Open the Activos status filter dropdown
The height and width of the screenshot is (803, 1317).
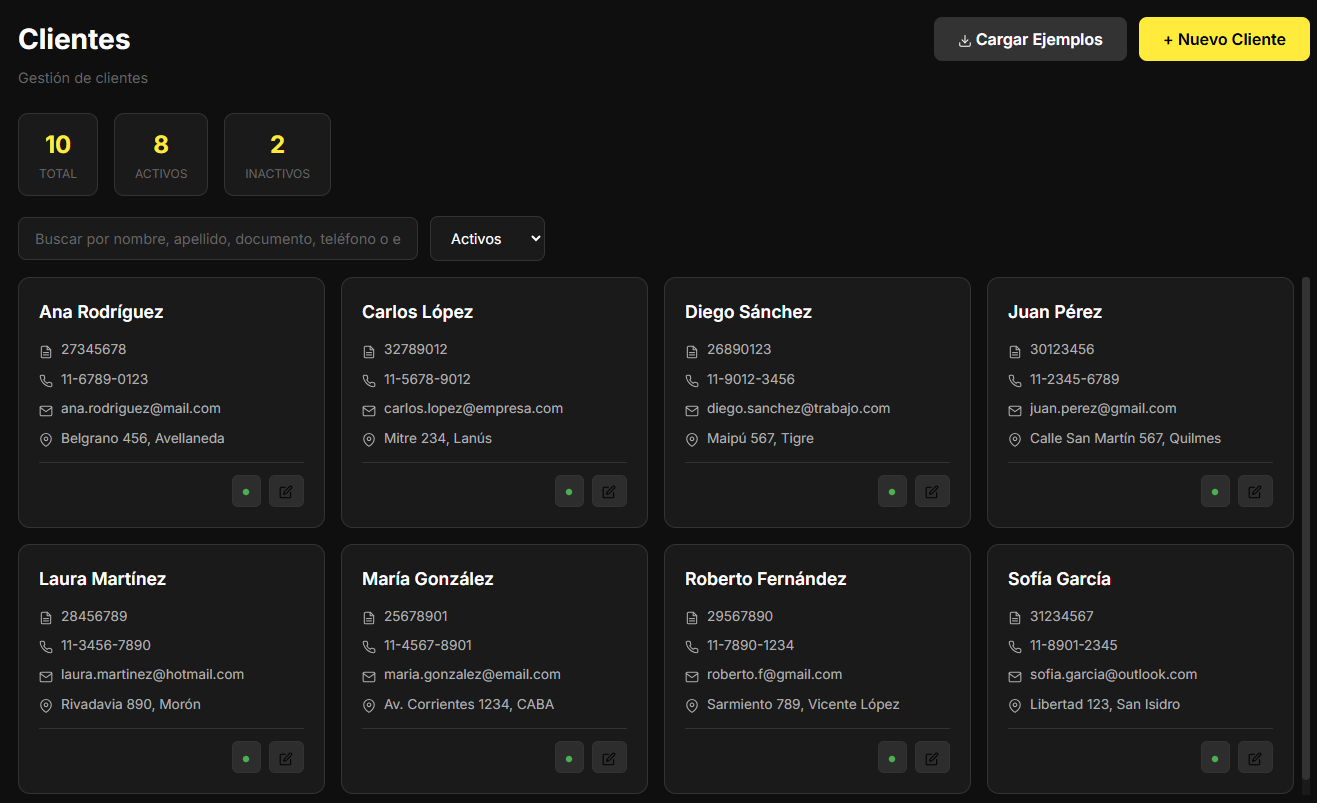point(487,239)
